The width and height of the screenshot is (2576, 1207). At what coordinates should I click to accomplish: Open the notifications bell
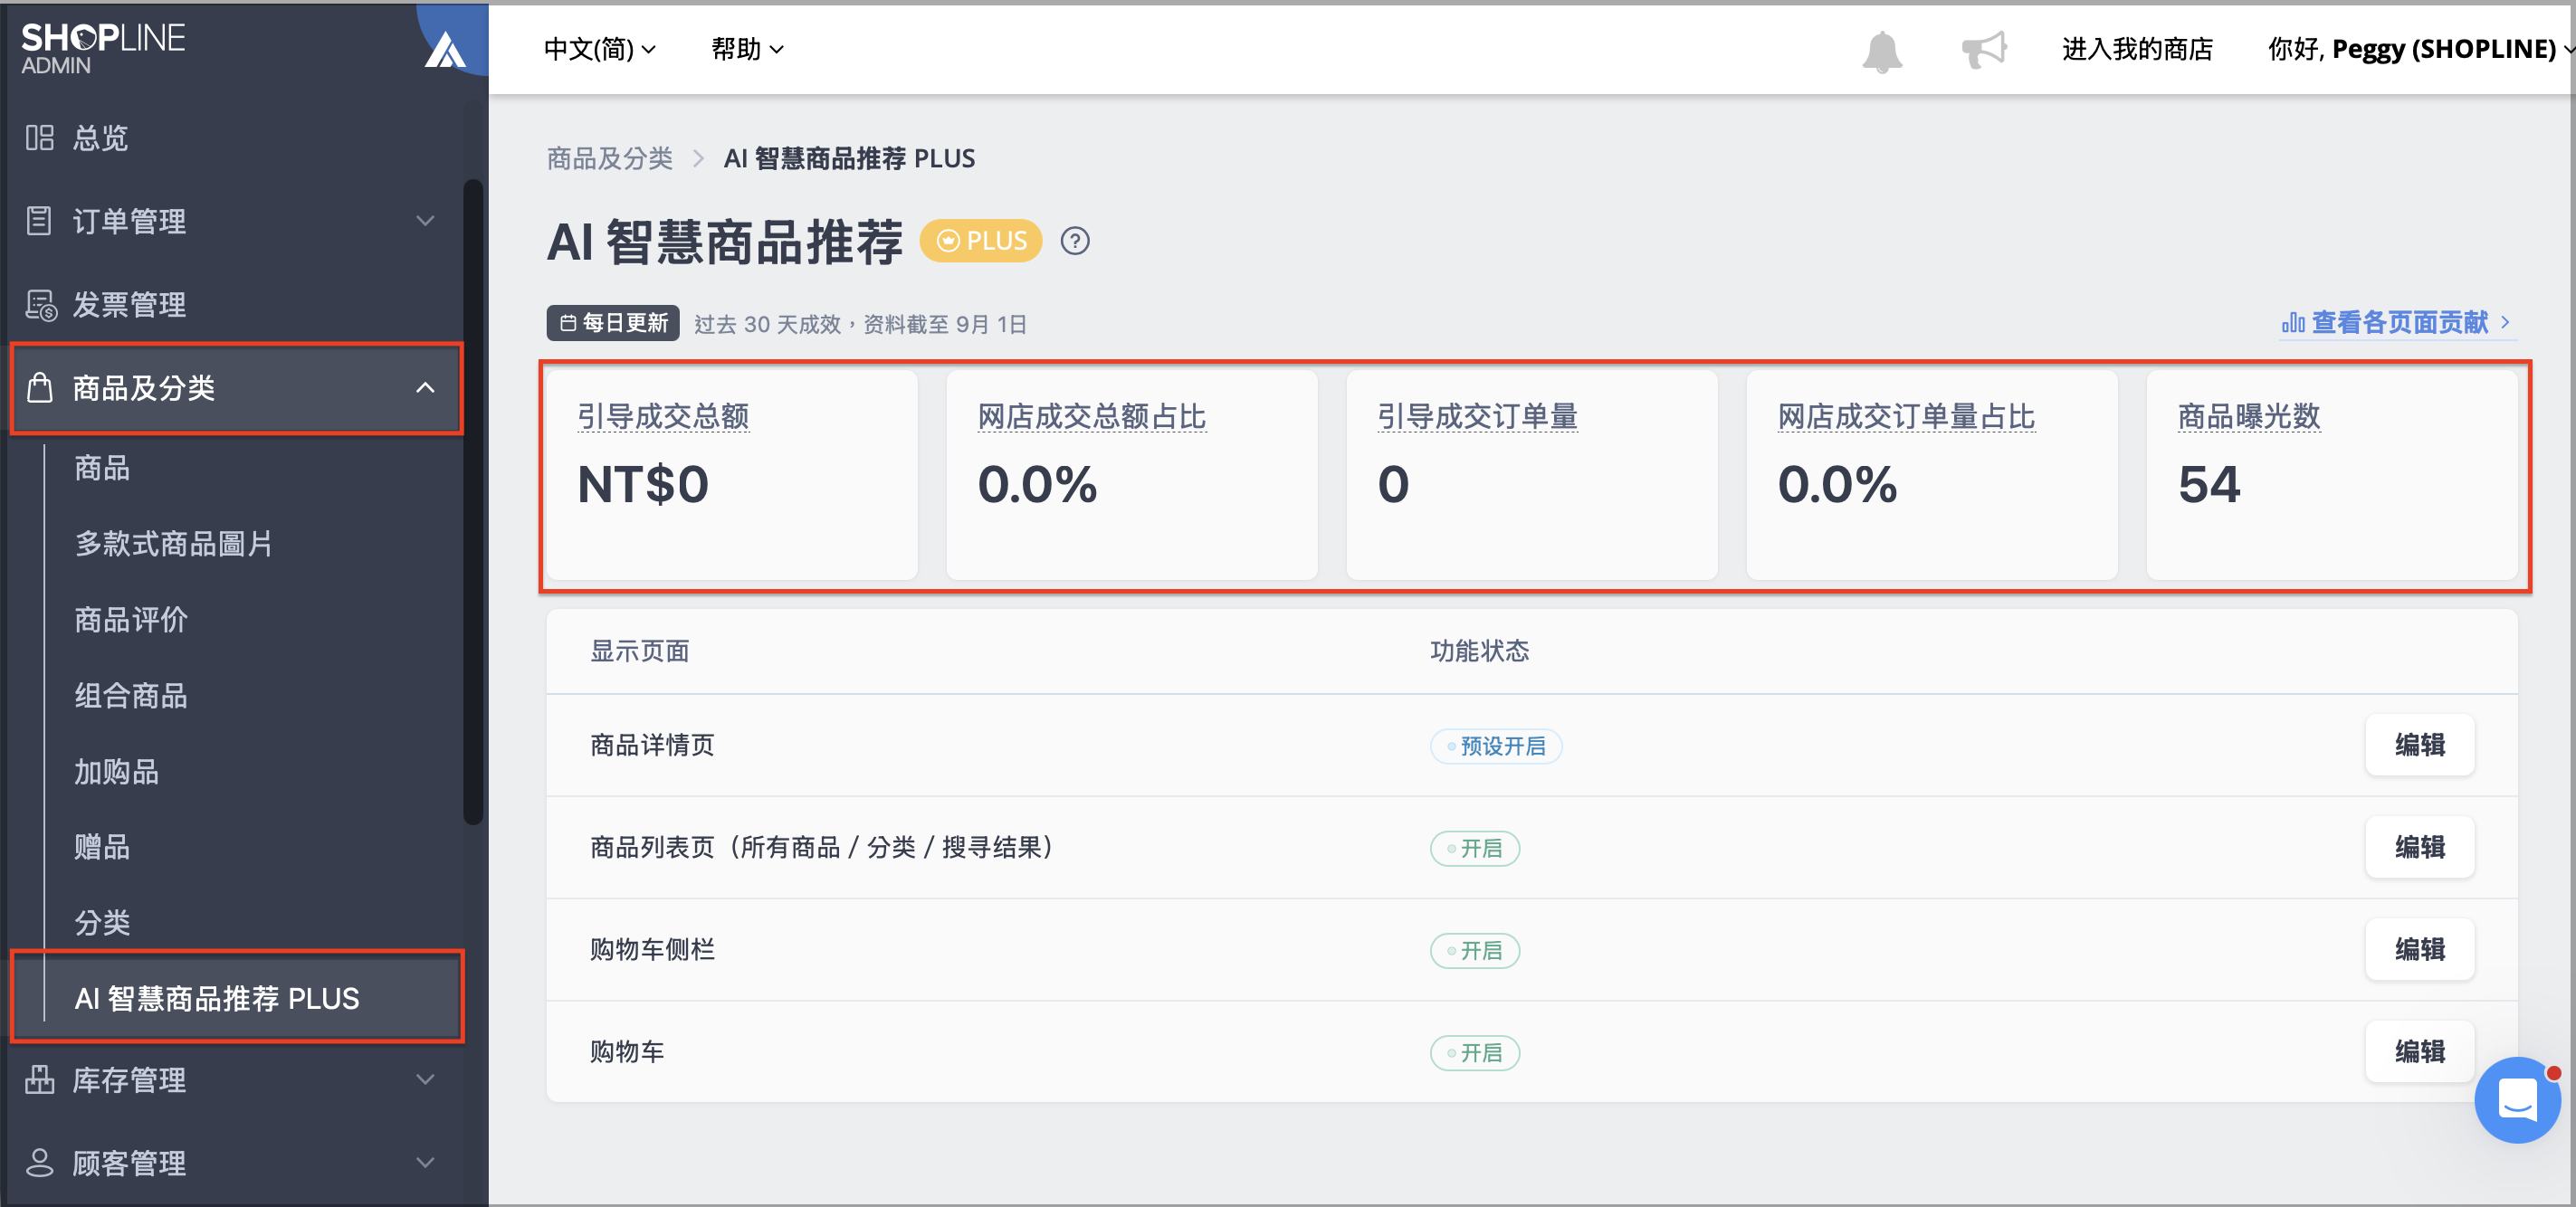[1881, 50]
